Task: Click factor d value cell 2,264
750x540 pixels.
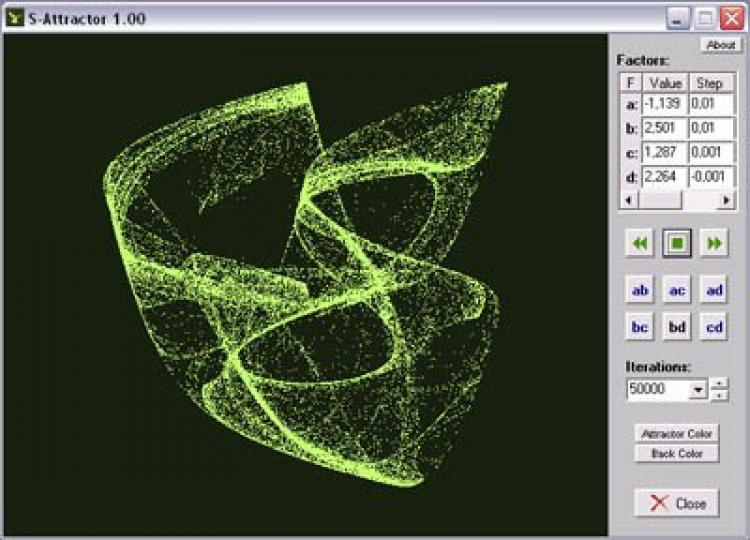Action: click(664, 177)
